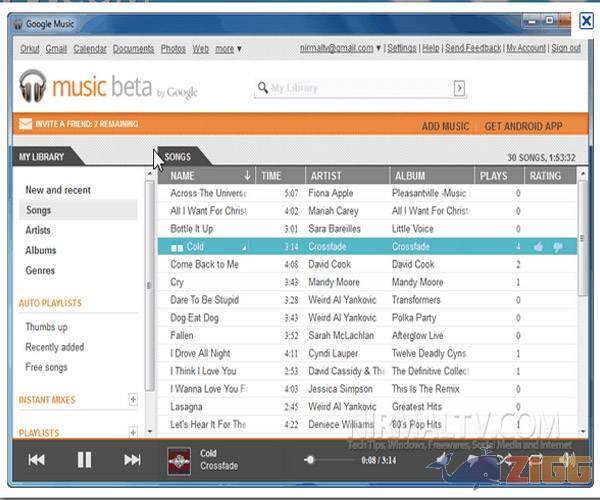Sort by Name column arrow
Viewport: 600px width, 500px height.
[x=247, y=175]
